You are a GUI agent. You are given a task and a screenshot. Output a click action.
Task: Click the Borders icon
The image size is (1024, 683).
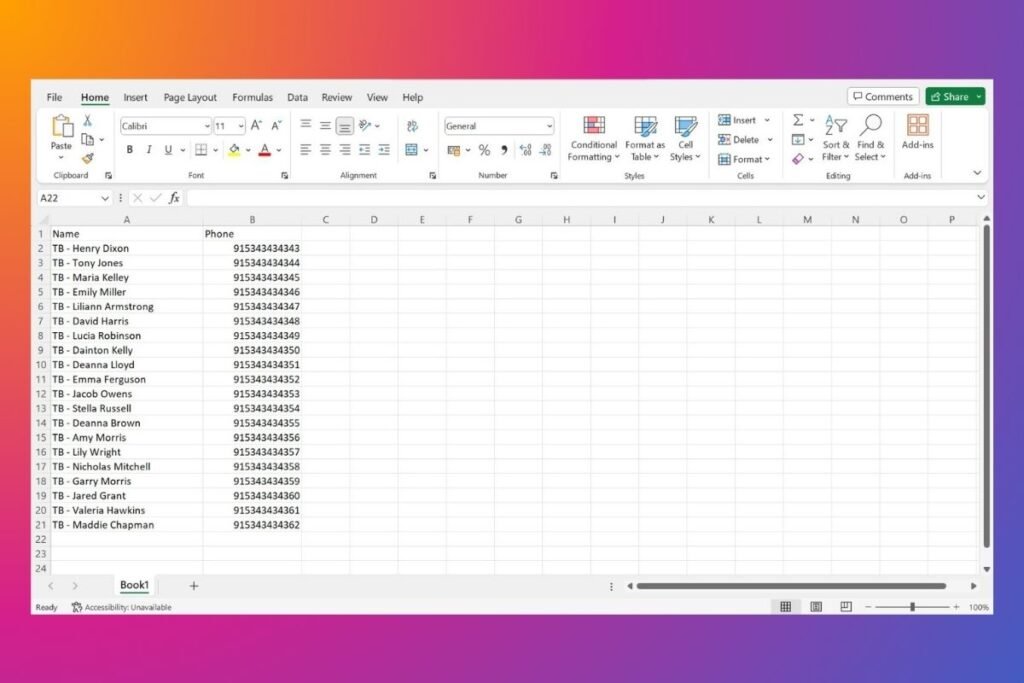201,150
